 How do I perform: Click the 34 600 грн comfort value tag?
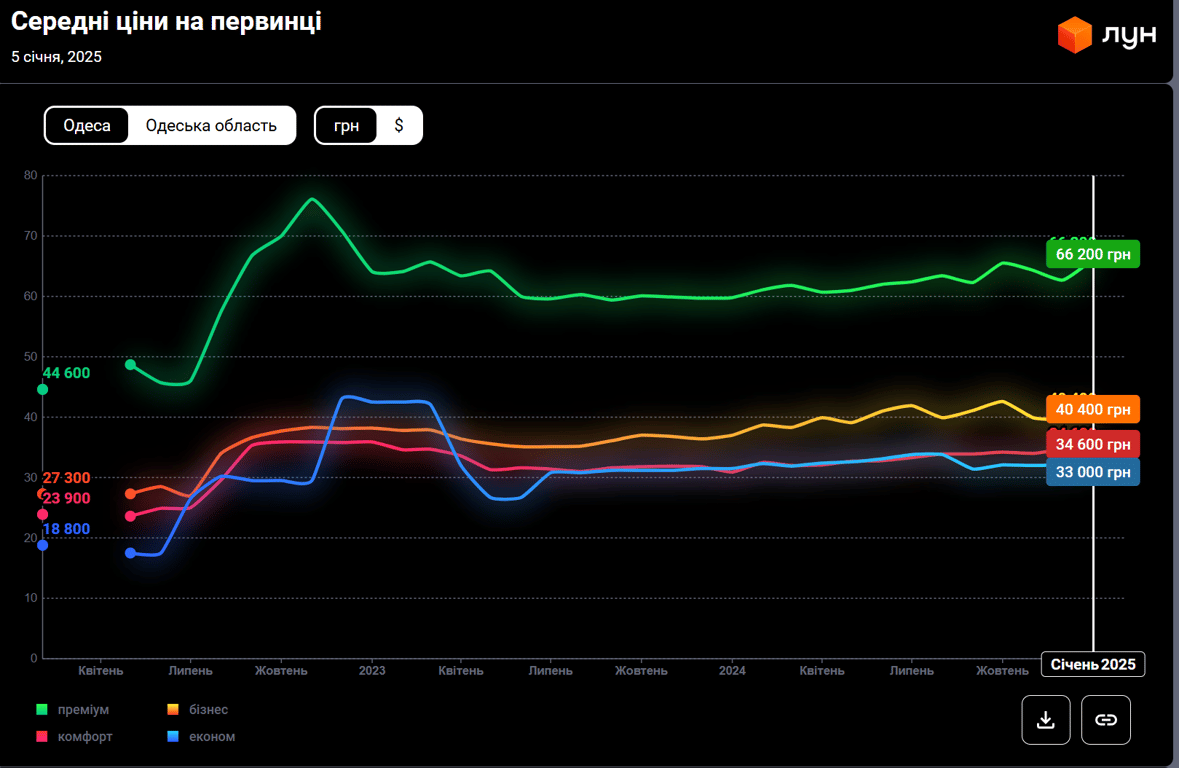coord(1093,444)
